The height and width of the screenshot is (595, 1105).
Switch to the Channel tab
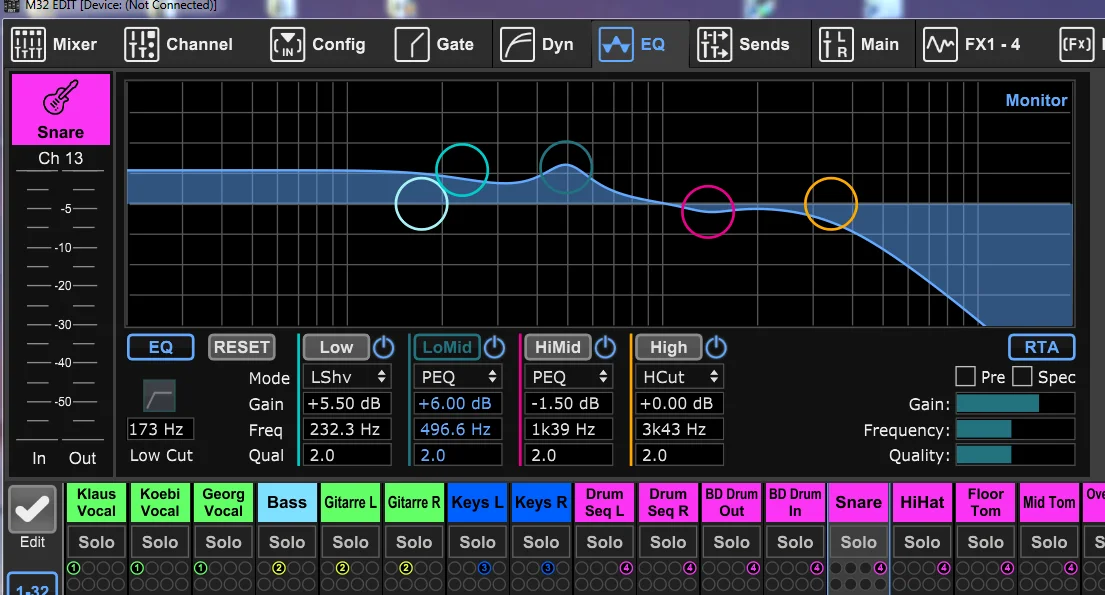click(178, 44)
